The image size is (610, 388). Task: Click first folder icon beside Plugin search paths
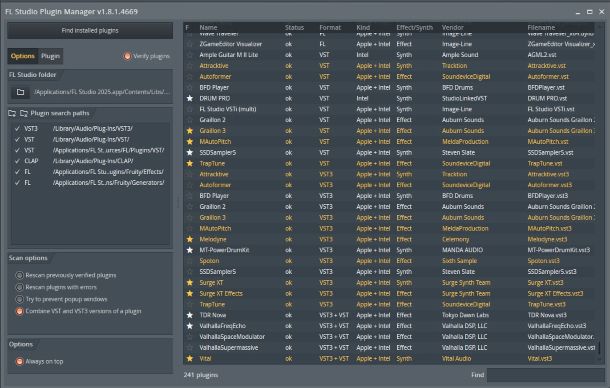coord(12,113)
